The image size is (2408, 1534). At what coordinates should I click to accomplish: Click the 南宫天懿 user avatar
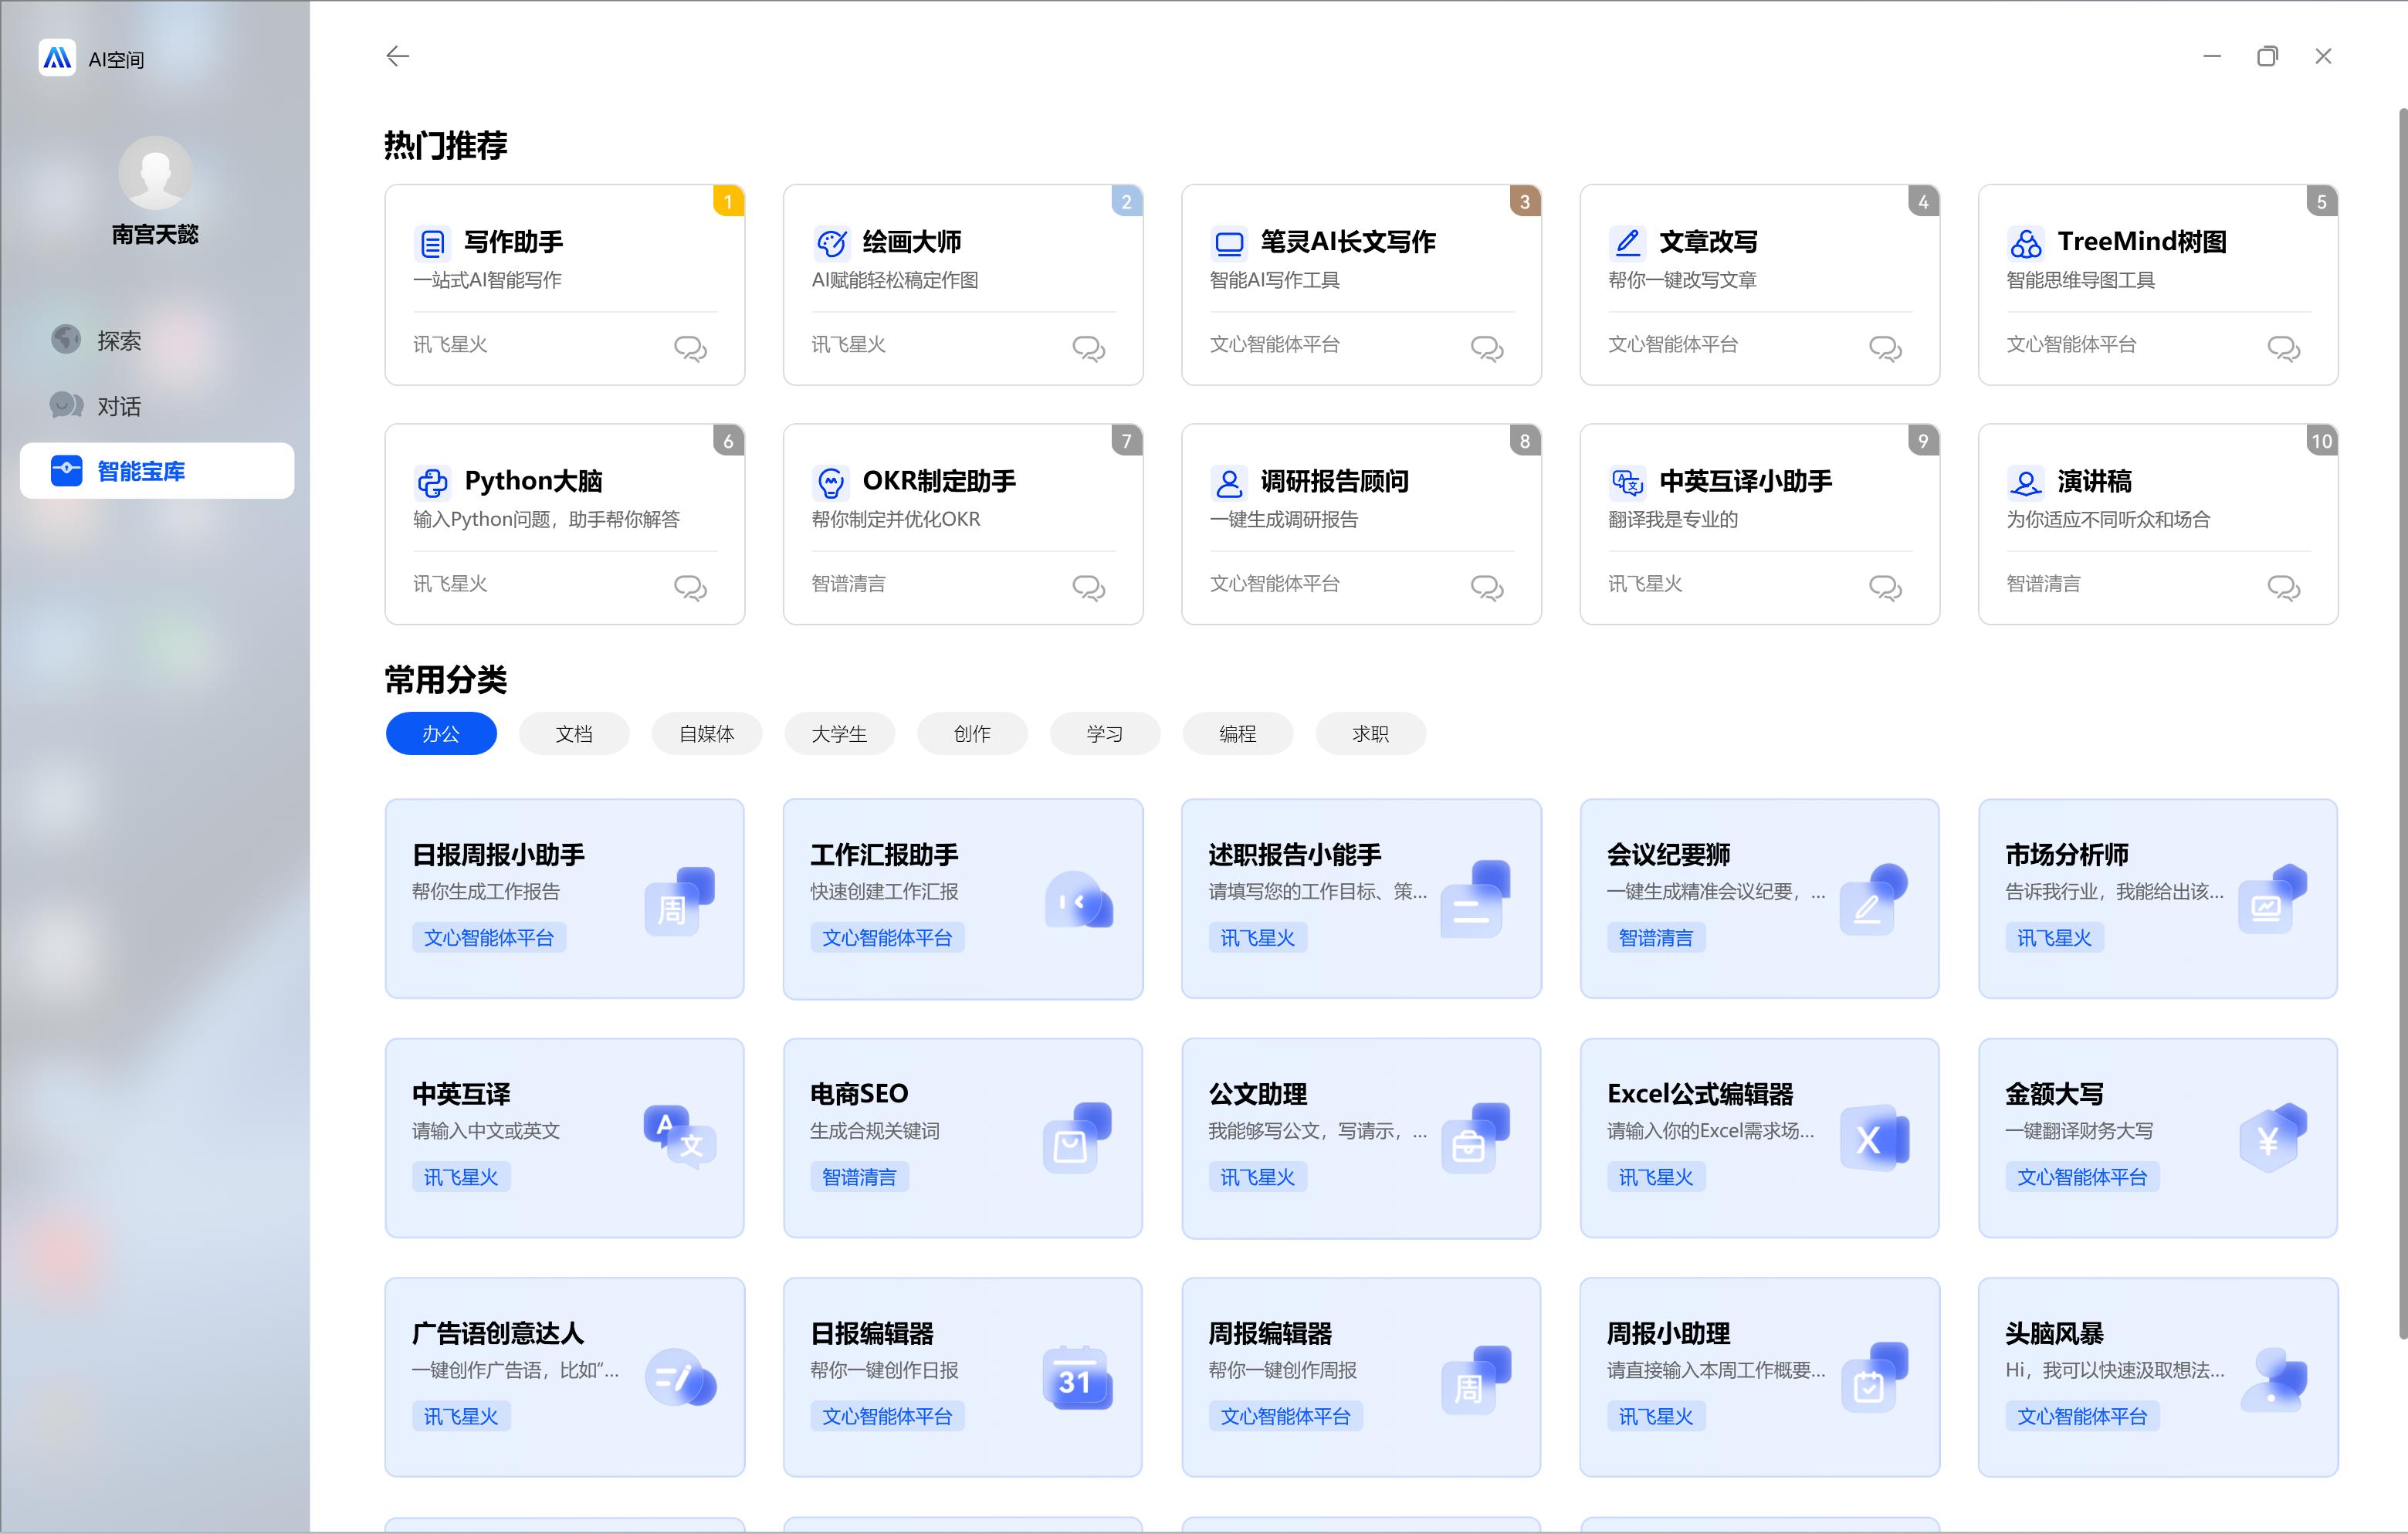click(155, 172)
